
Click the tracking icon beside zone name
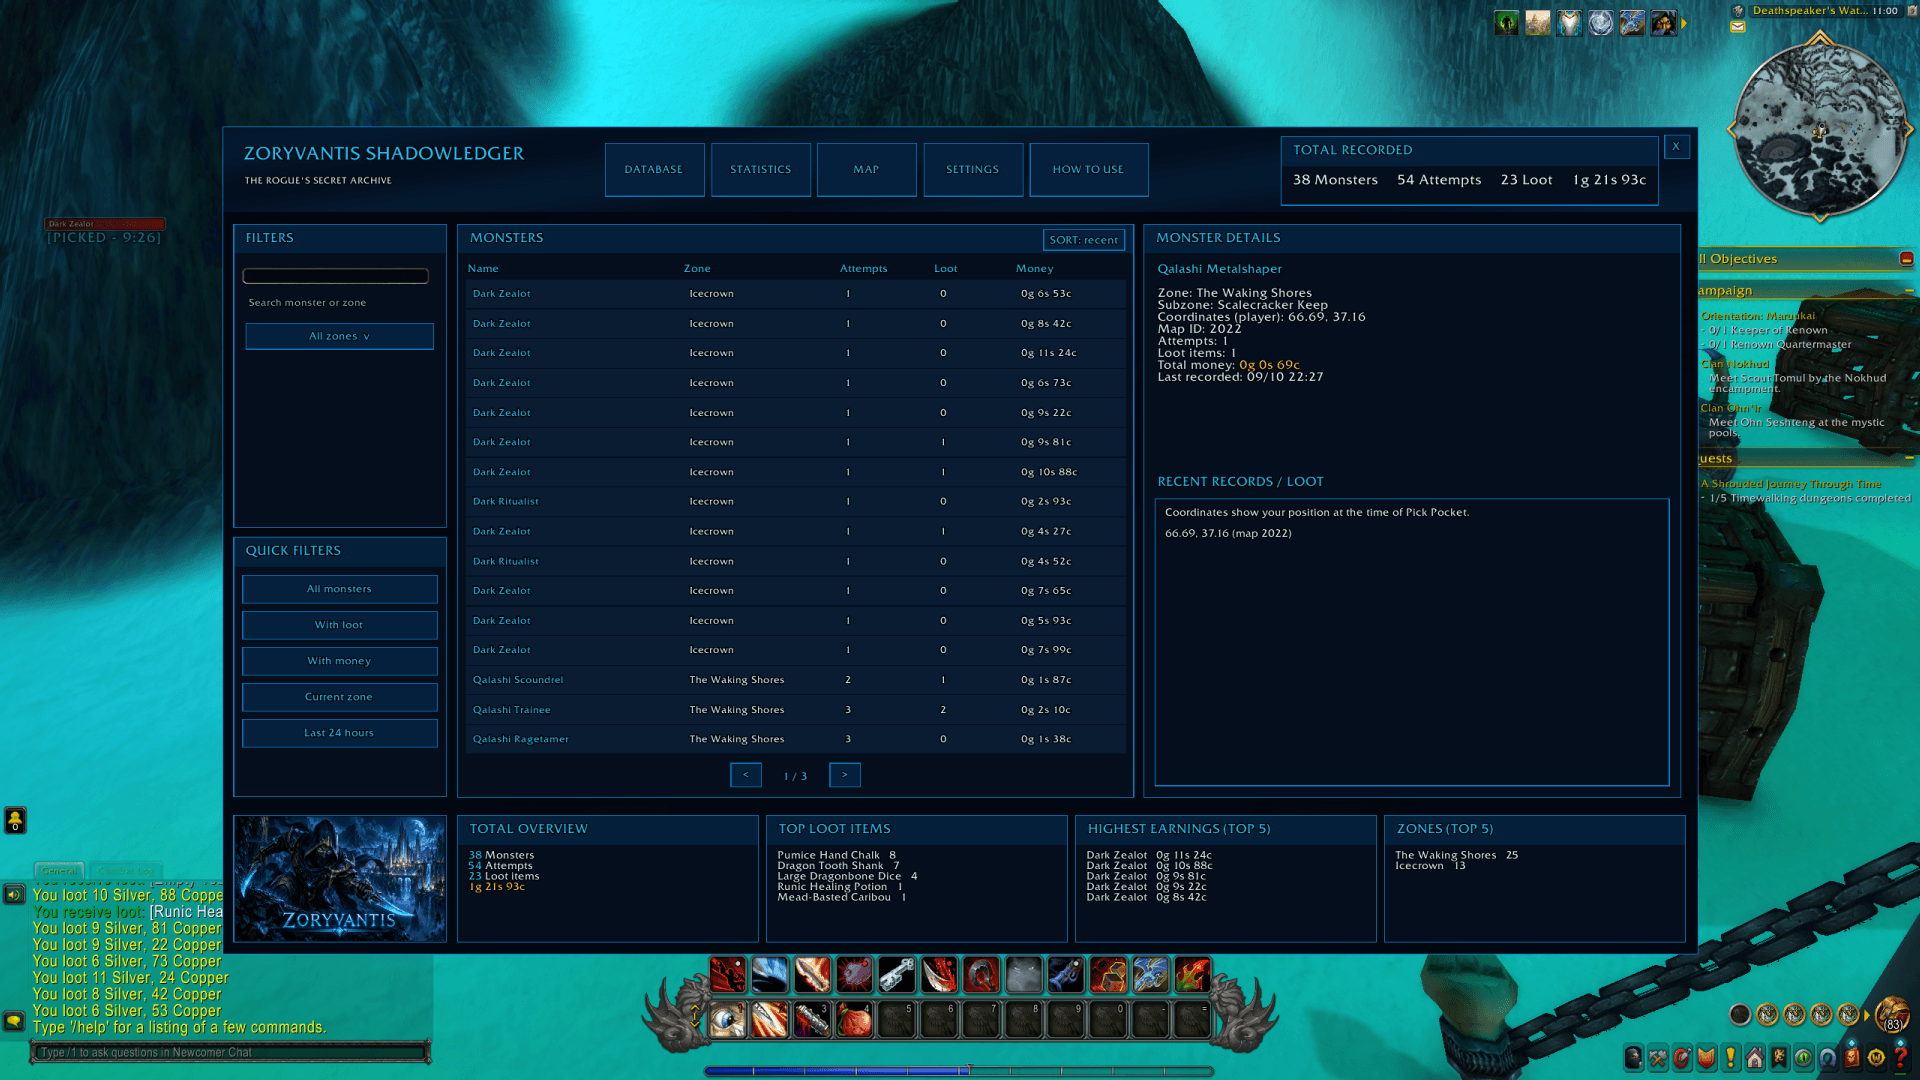[x=1738, y=10]
